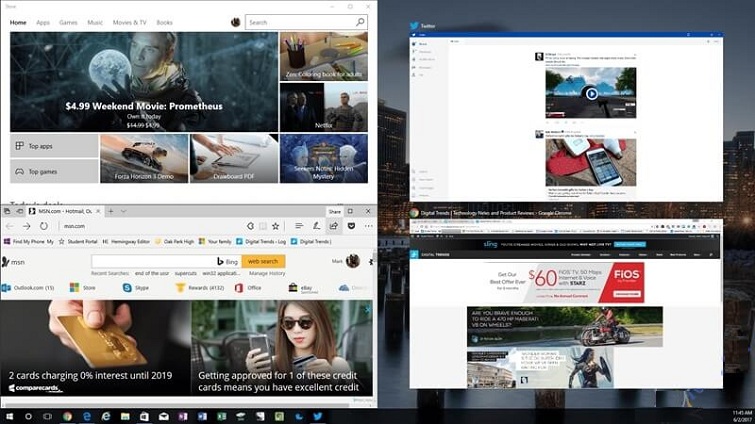This screenshot has width=755, height=424.
Task: Click the Store Search input field
Action: pos(300,22)
